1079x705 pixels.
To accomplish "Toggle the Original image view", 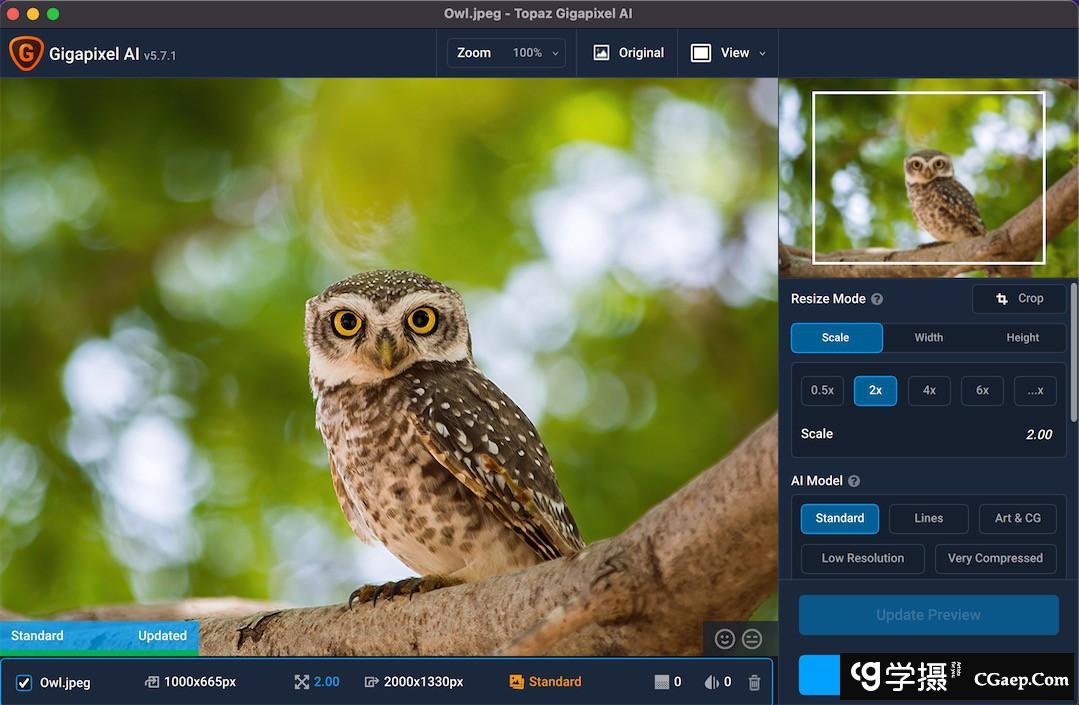I will (x=628, y=53).
